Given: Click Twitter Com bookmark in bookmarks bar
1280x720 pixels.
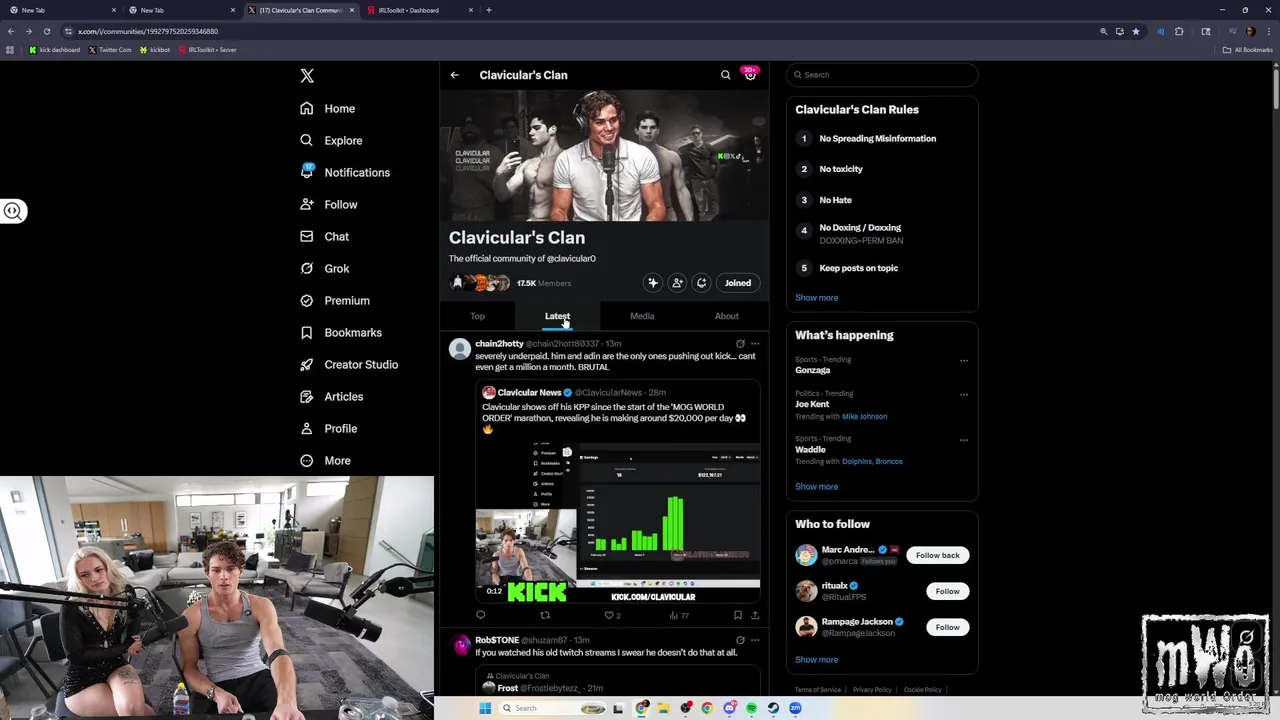Looking at the screenshot, I should (x=110, y=49).
